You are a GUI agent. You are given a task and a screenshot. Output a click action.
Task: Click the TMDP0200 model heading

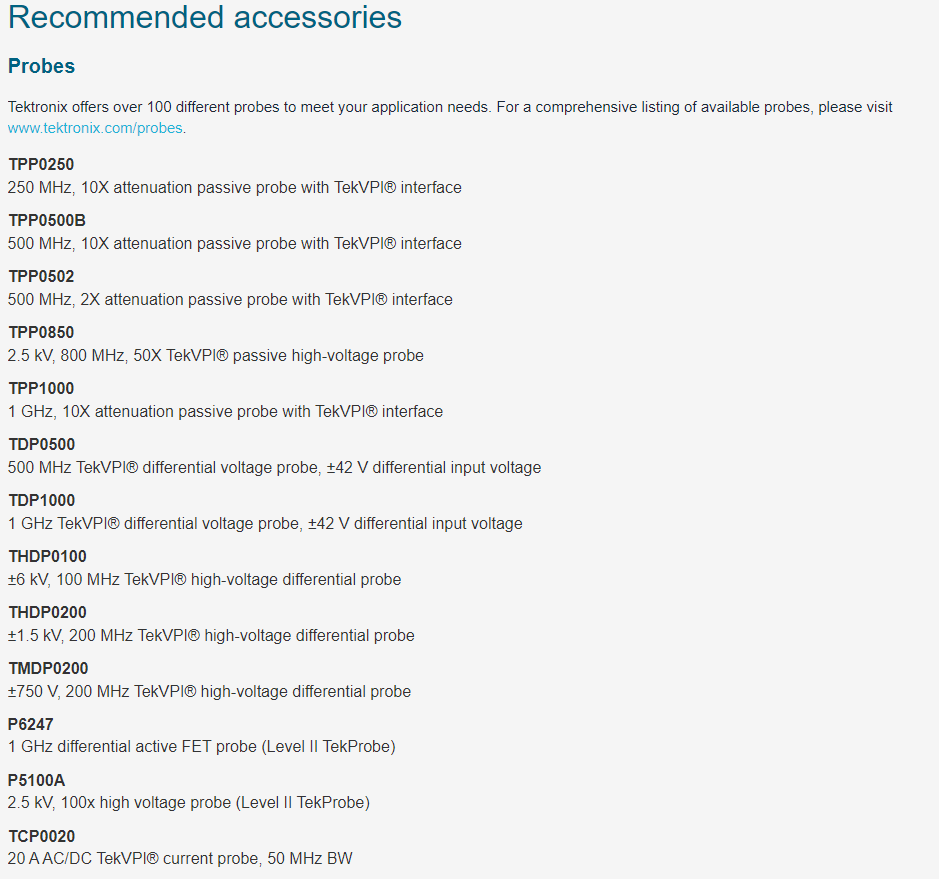(x=48, y=668)
